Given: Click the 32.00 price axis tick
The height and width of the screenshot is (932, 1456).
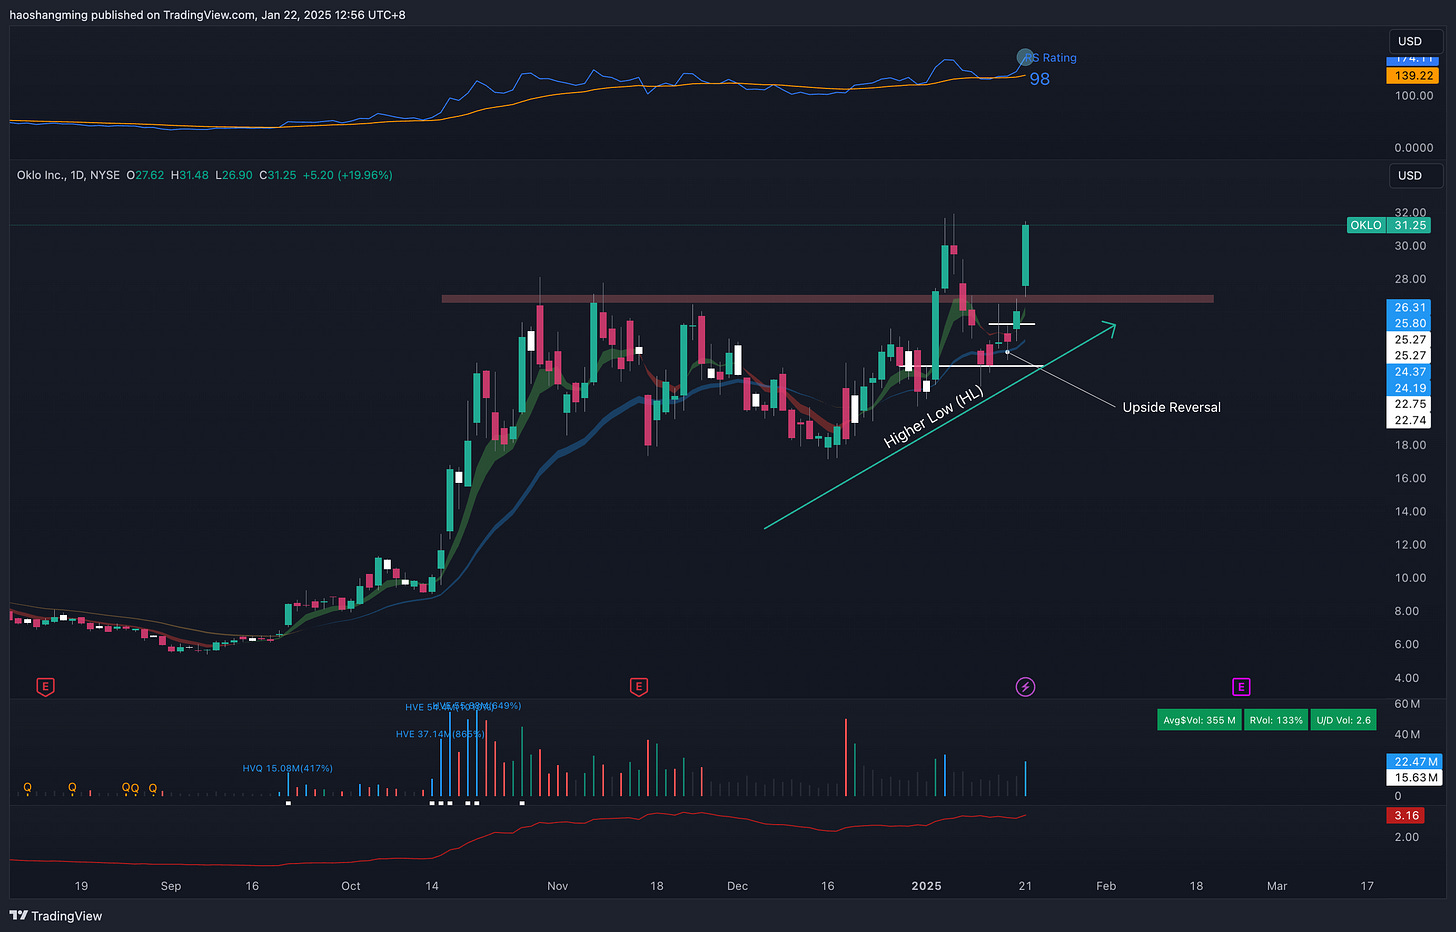Looking at the screenshot, I should click(1410, 213).
